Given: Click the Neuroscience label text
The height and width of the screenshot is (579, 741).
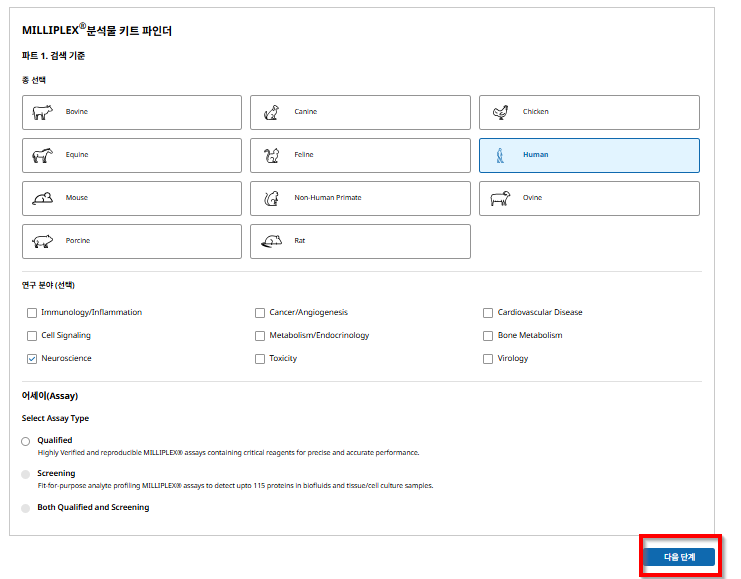Looking at the screenshot, I should coord(66,358).
